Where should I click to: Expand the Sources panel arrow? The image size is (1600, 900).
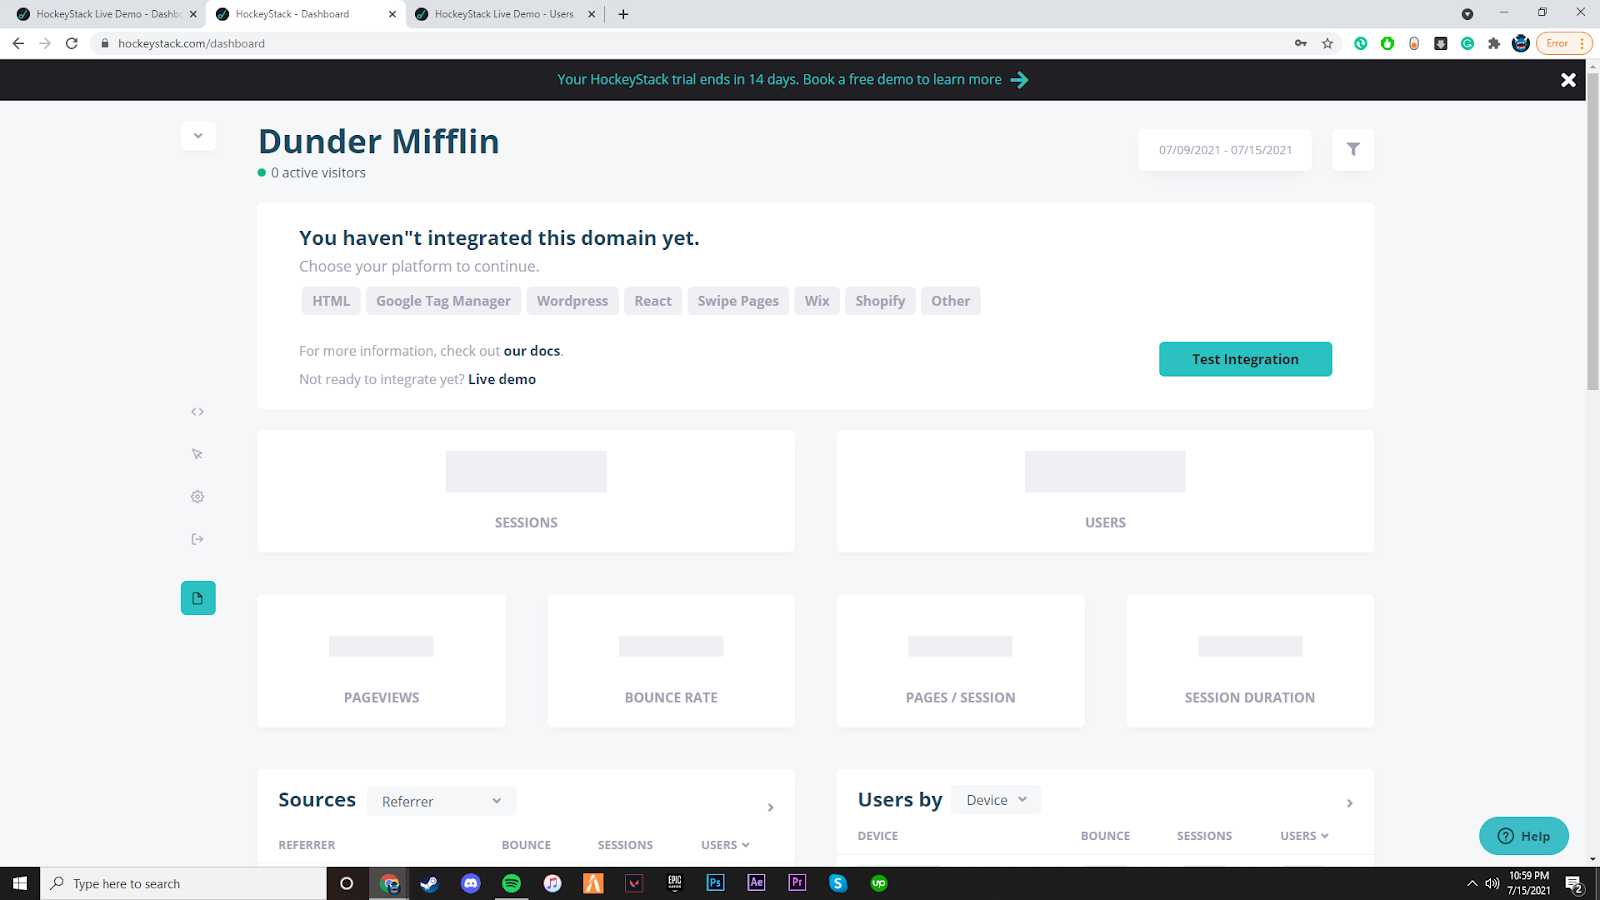(x=770, y=807)
